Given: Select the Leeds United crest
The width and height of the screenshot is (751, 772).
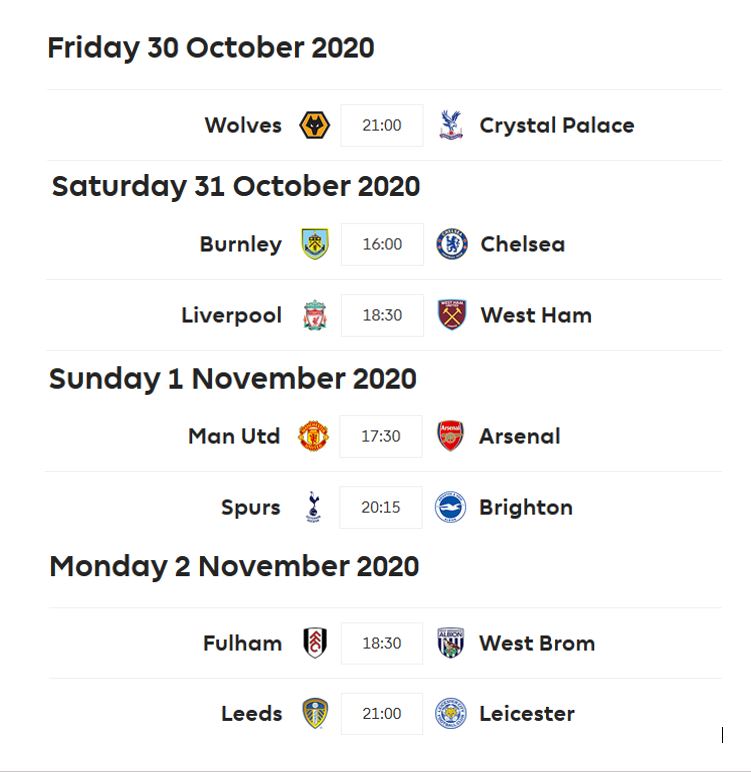Looking at the screenshot, I should 315,713.
